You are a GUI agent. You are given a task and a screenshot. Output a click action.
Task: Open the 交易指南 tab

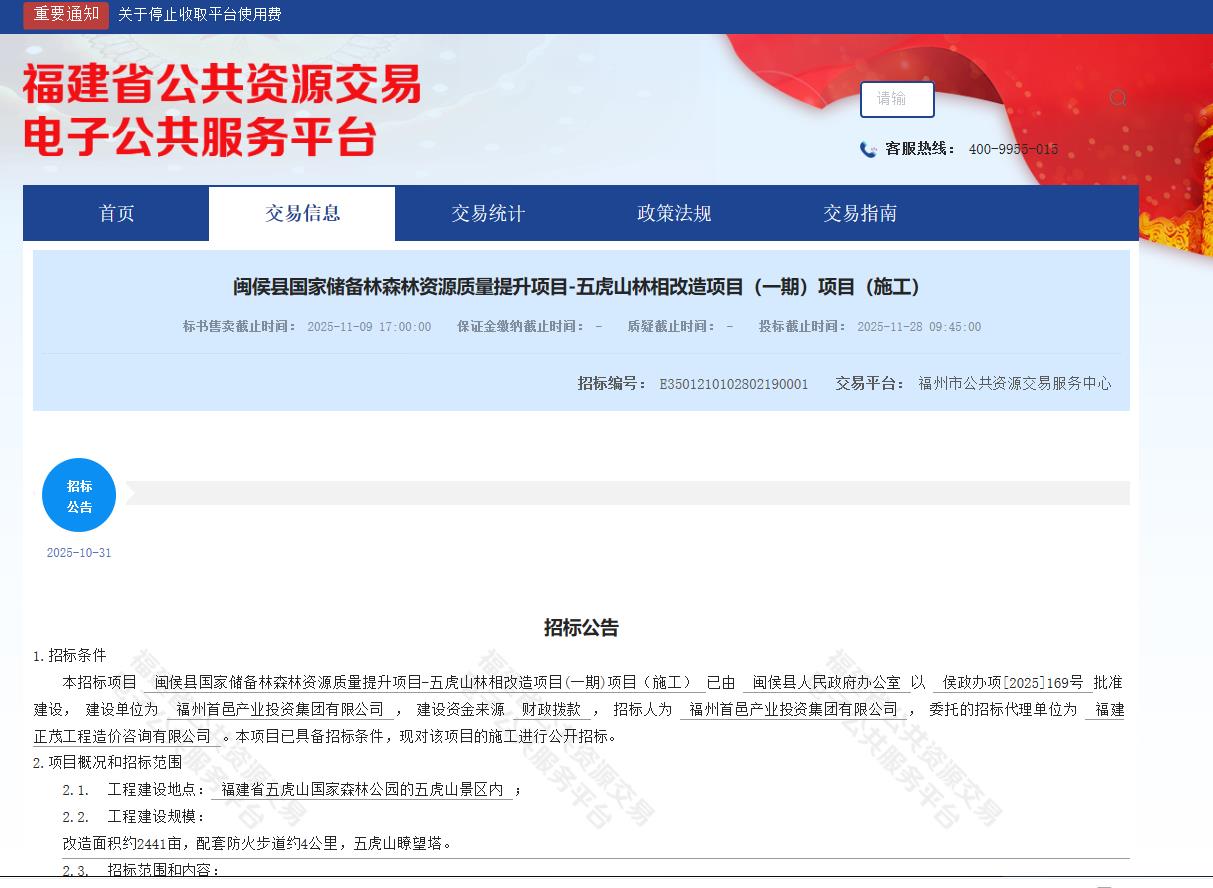tap(860, 213)
